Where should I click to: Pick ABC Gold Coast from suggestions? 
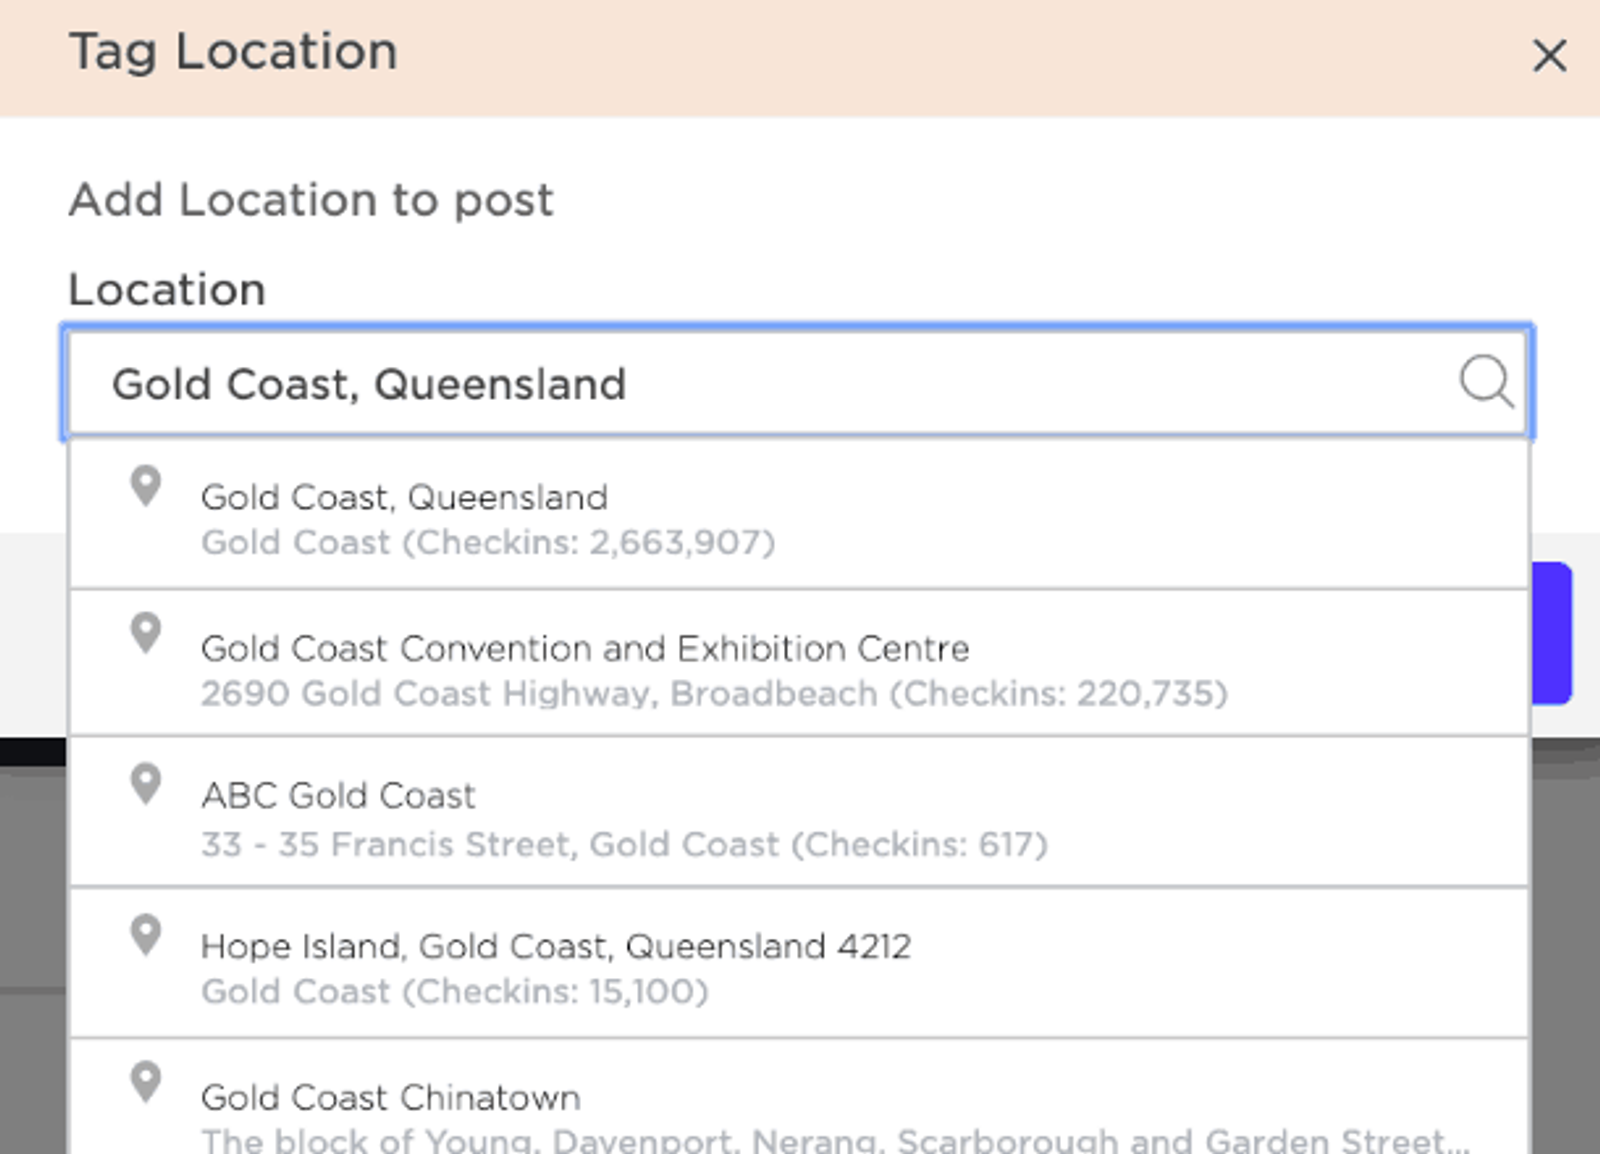(799, 812)
